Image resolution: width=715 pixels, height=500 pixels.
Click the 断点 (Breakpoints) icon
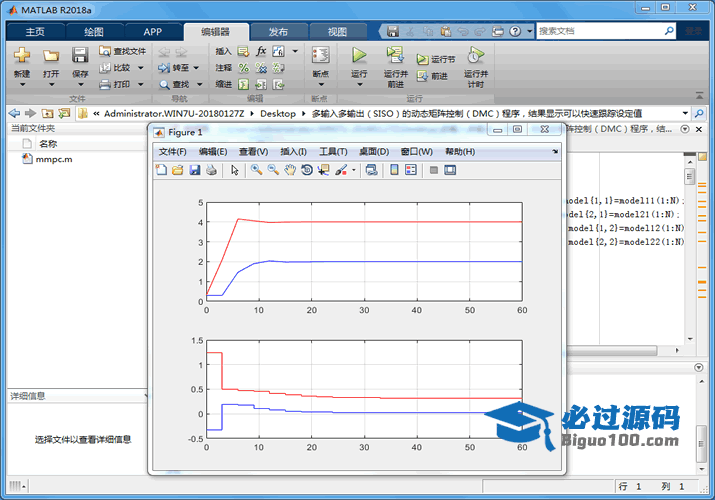(x=321, y=55)
